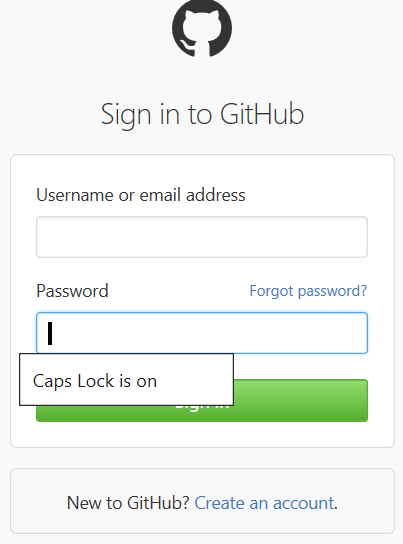Follow the Create an account link
The width and height of the screenshot is (403, 544).
point(265,503)
